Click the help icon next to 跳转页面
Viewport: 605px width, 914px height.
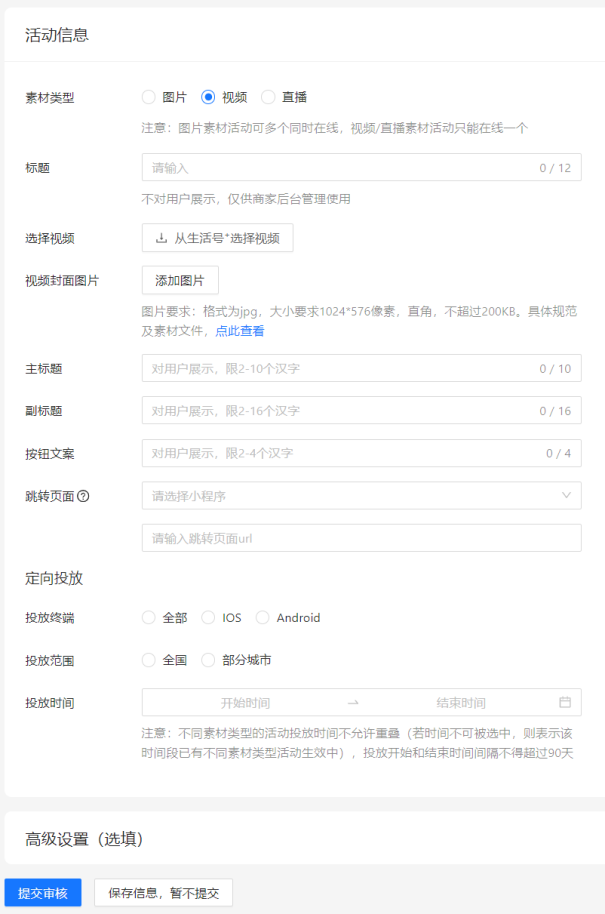pos(83,496)
